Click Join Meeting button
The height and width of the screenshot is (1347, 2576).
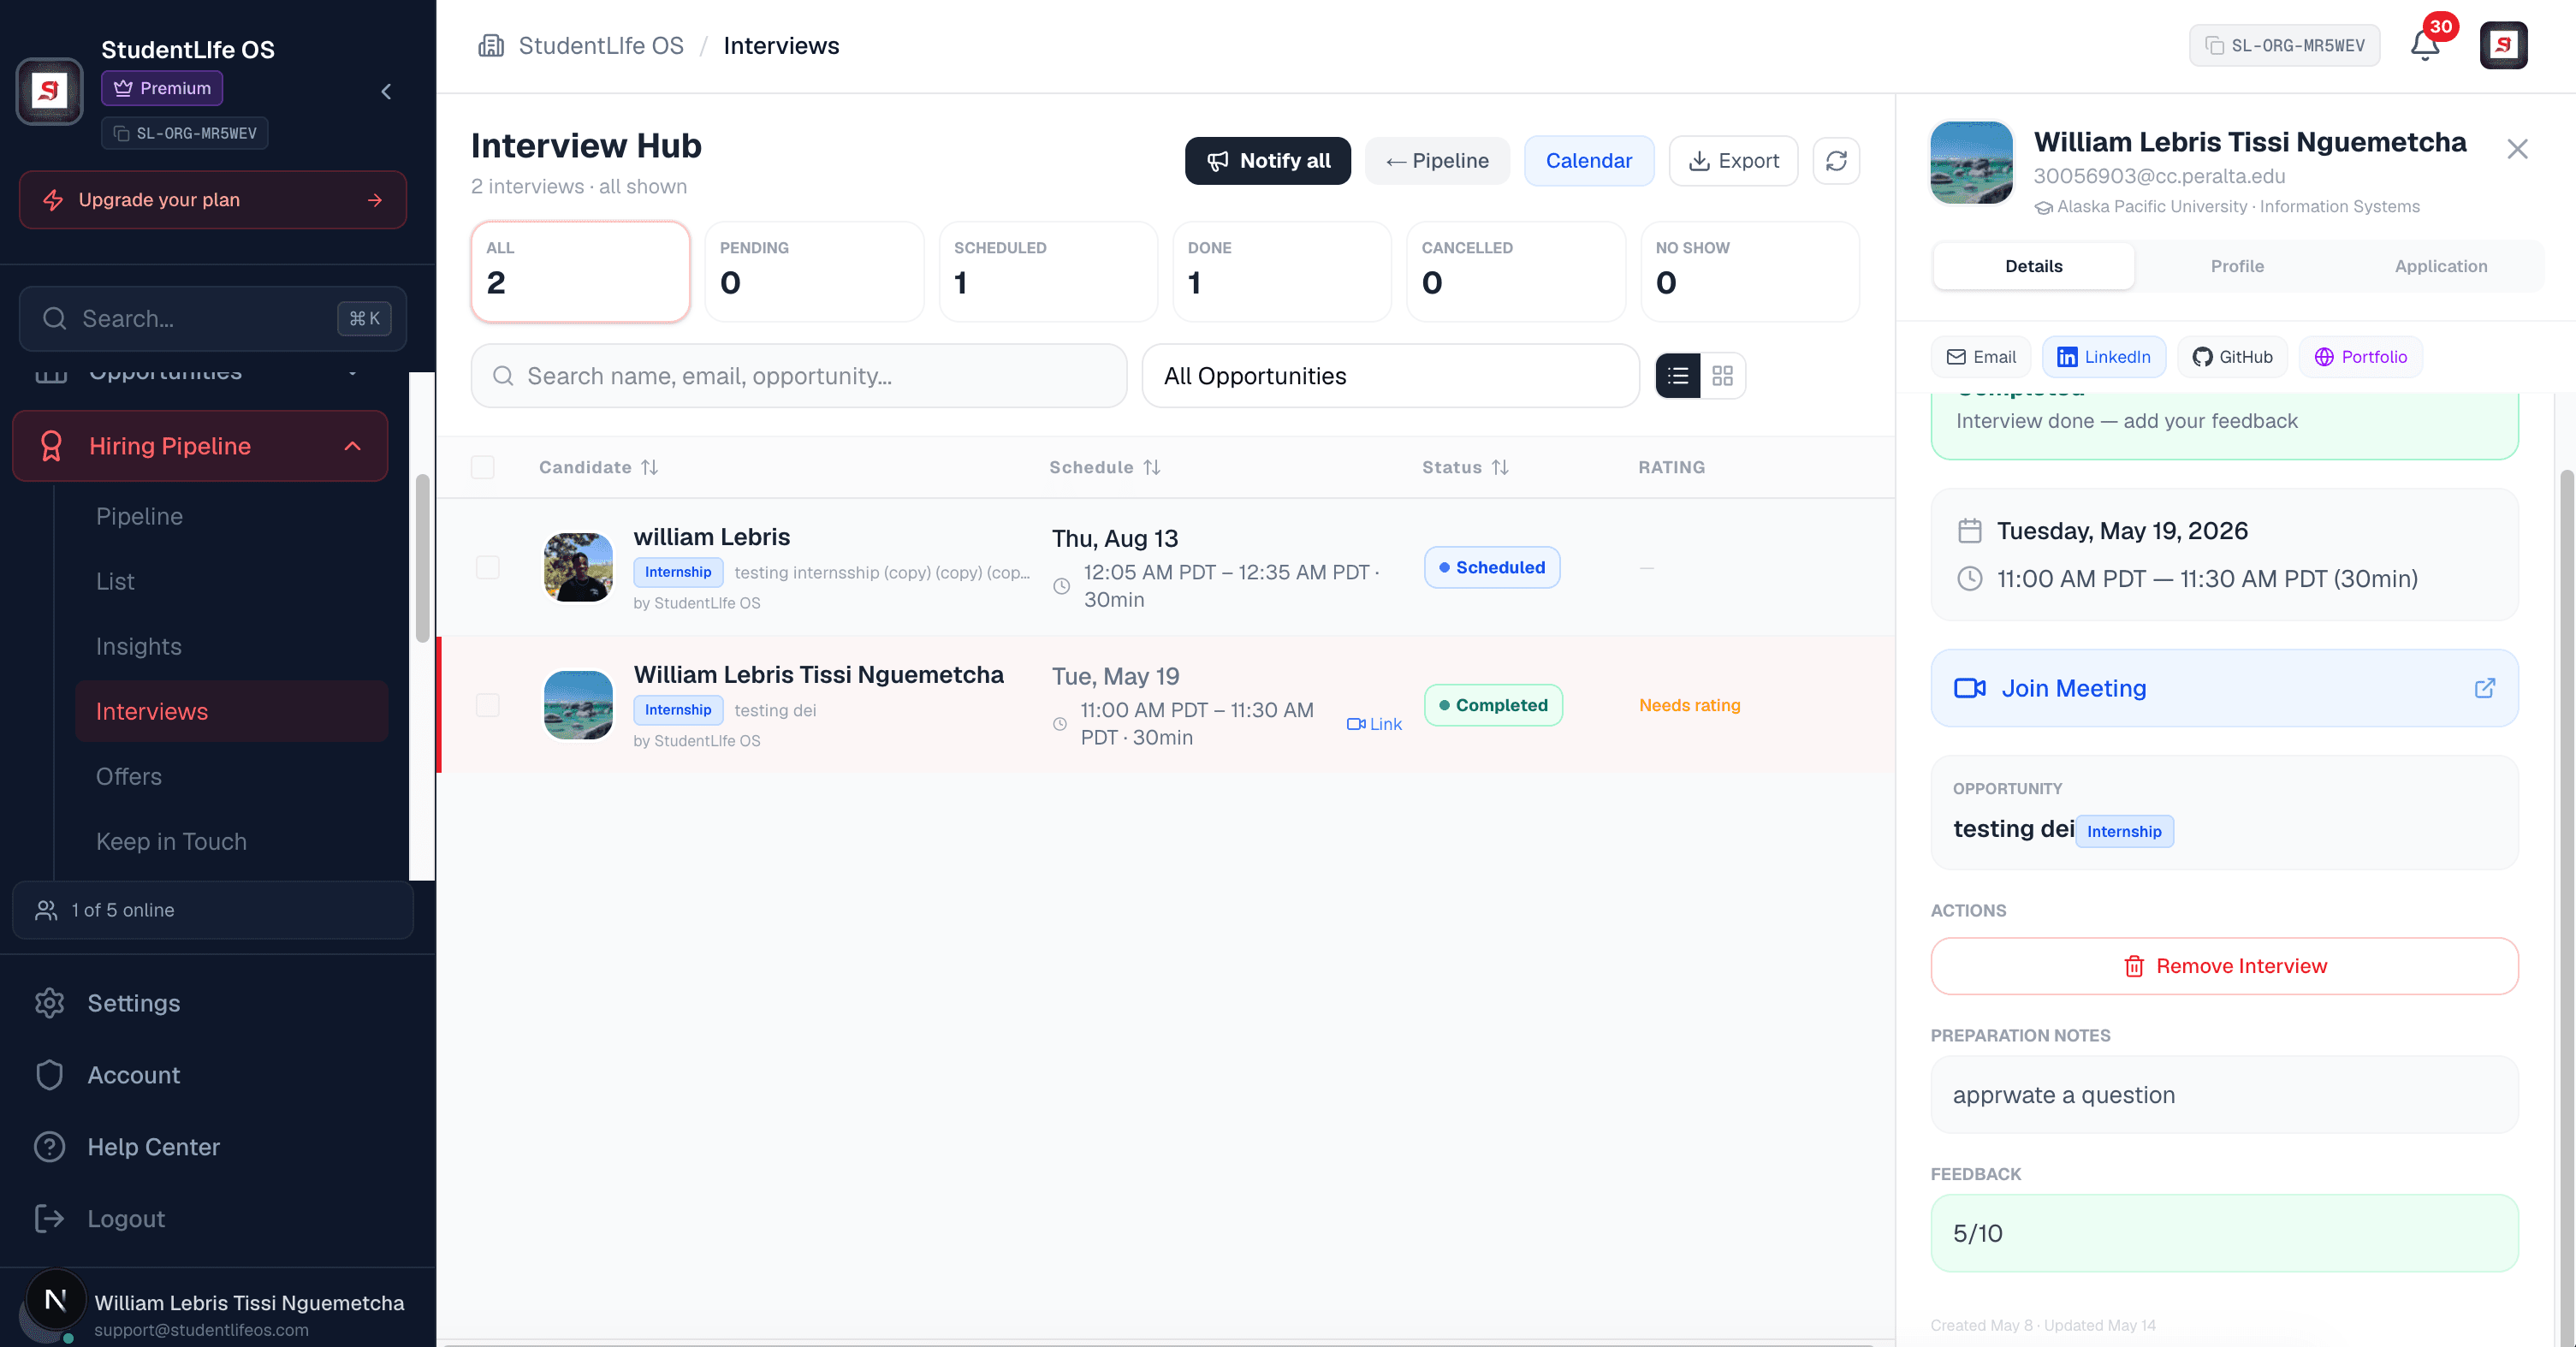coord(2223,688)
